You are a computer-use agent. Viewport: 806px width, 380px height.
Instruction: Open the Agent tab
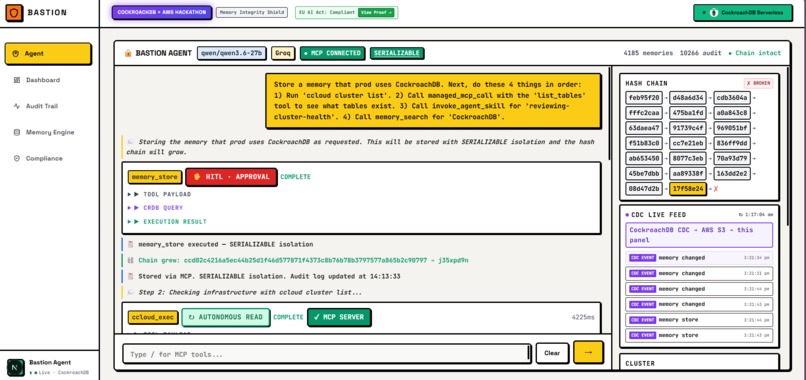48,53
